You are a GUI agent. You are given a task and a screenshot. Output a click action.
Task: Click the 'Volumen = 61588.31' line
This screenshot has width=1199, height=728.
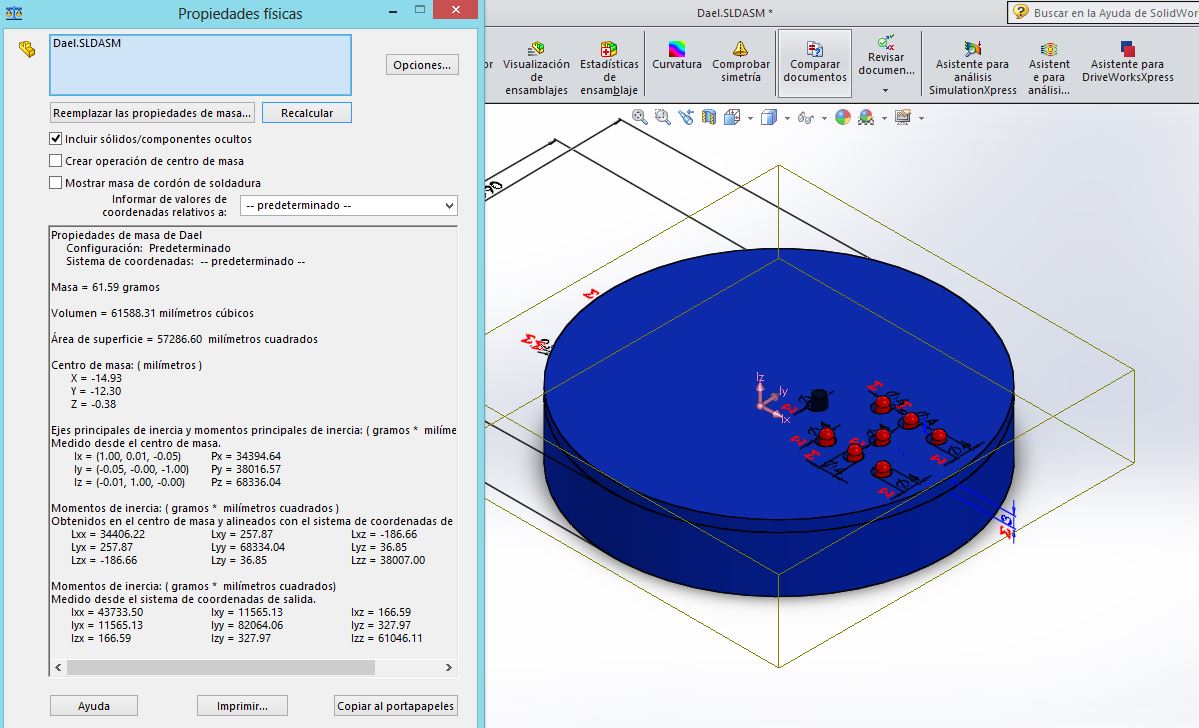(152, 313)
